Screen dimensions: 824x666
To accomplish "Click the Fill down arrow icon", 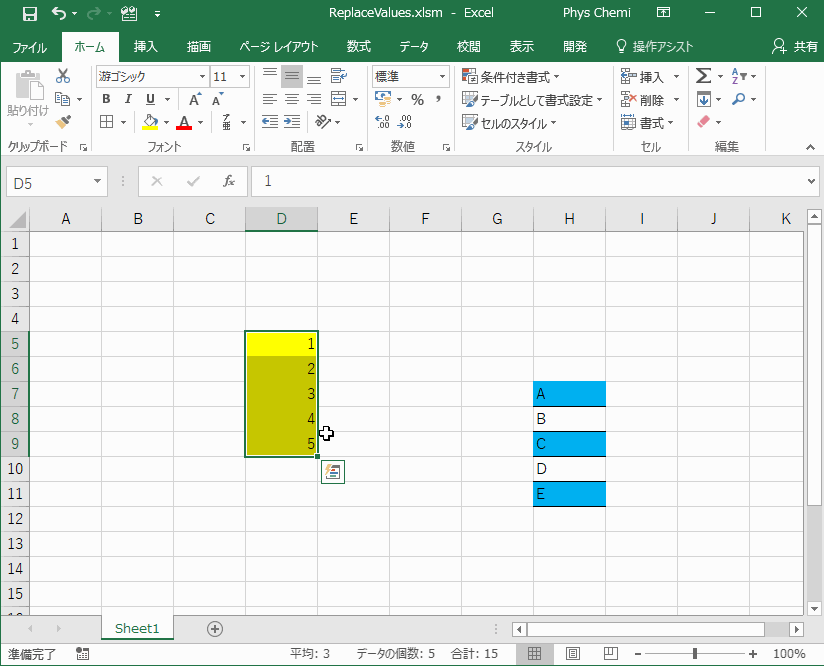I will pos(704,99).
